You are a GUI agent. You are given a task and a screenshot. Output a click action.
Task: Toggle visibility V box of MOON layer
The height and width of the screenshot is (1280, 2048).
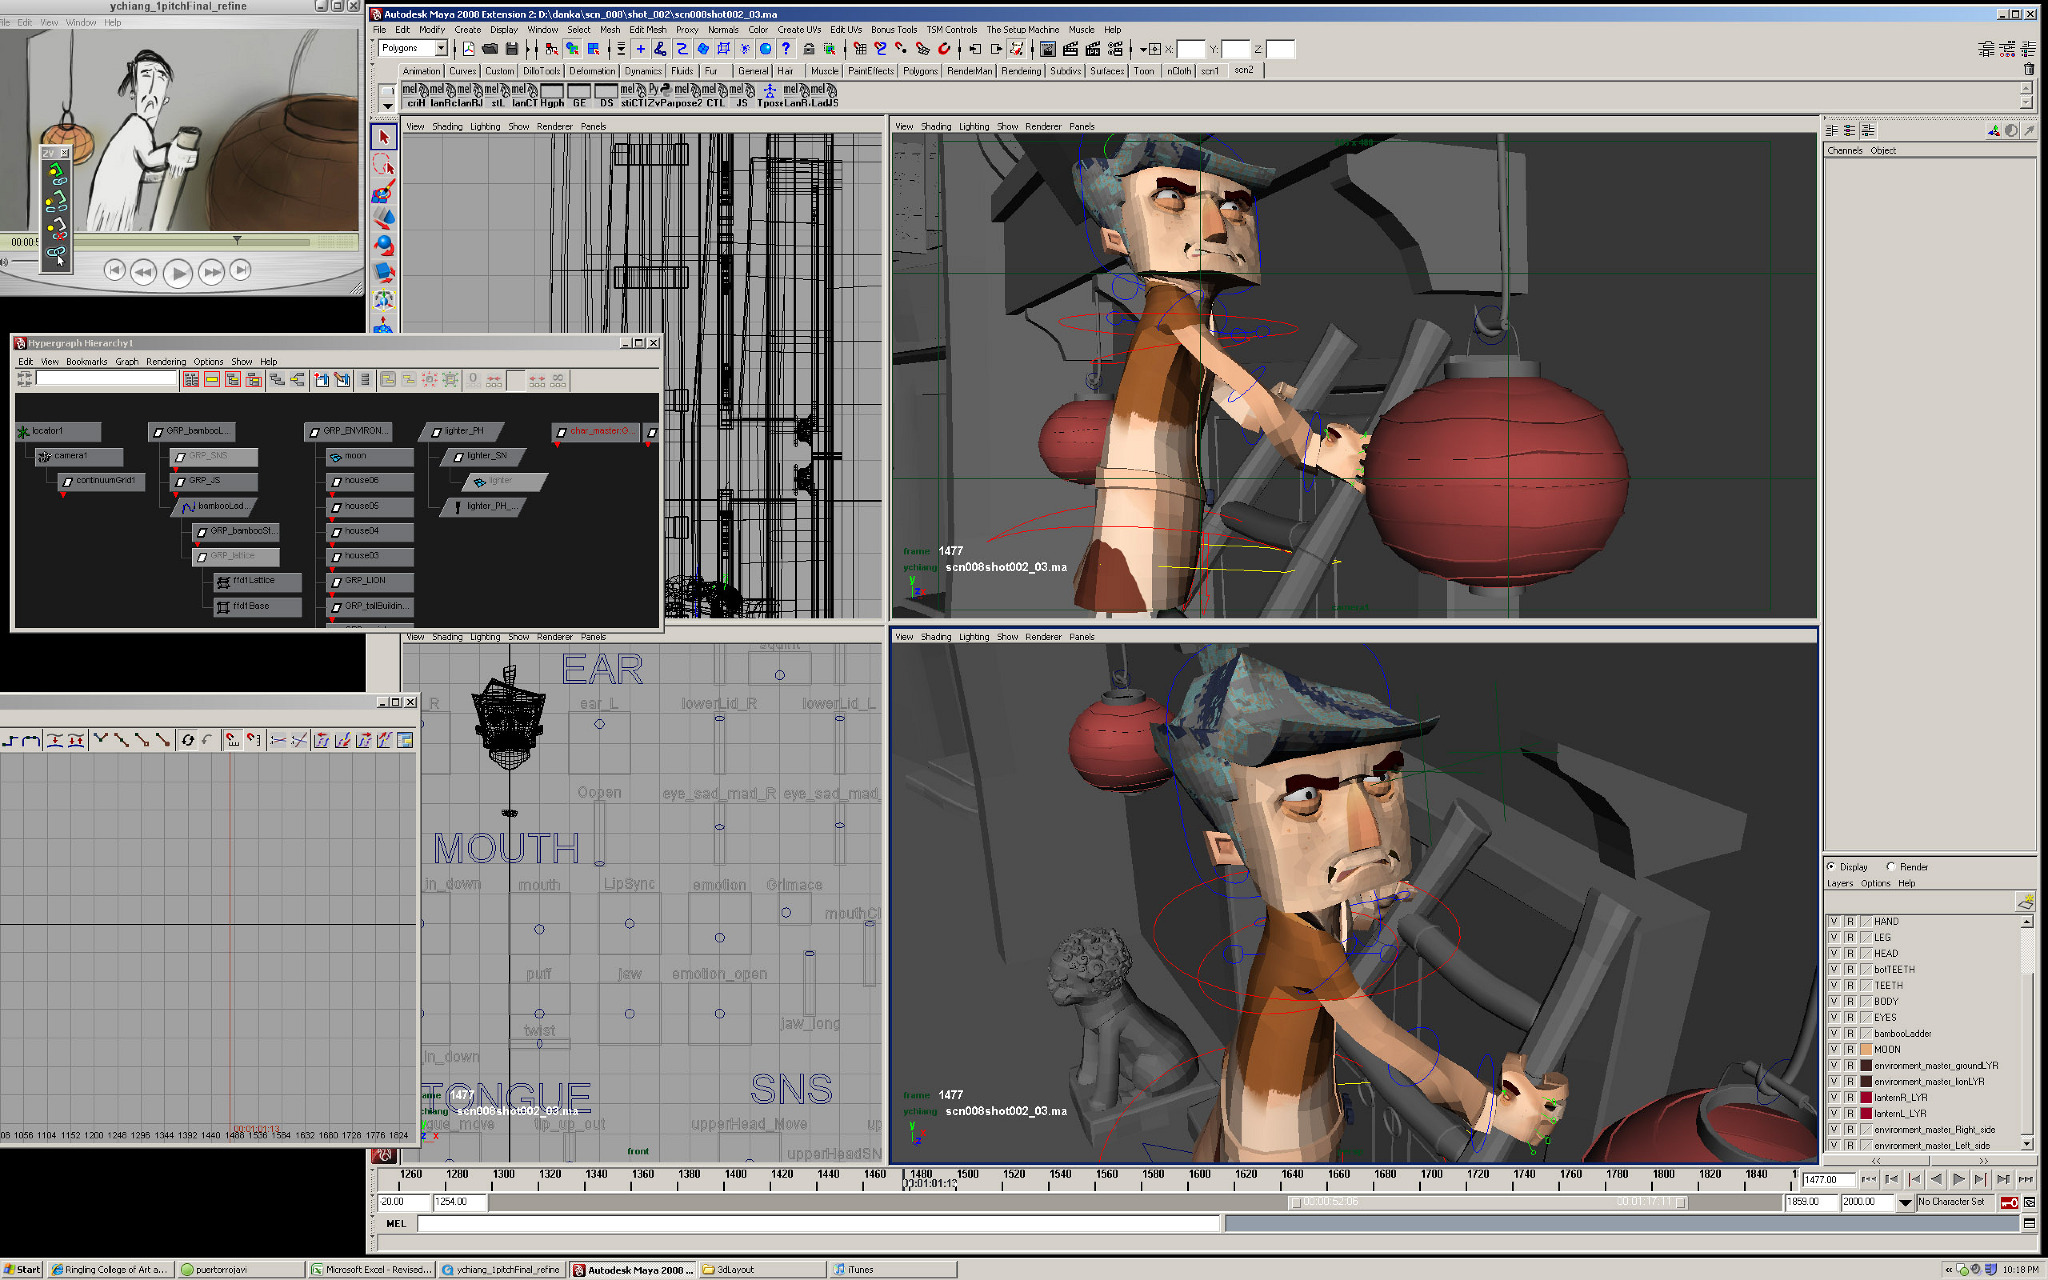pyautogui.click(x=1833, y=1049)
